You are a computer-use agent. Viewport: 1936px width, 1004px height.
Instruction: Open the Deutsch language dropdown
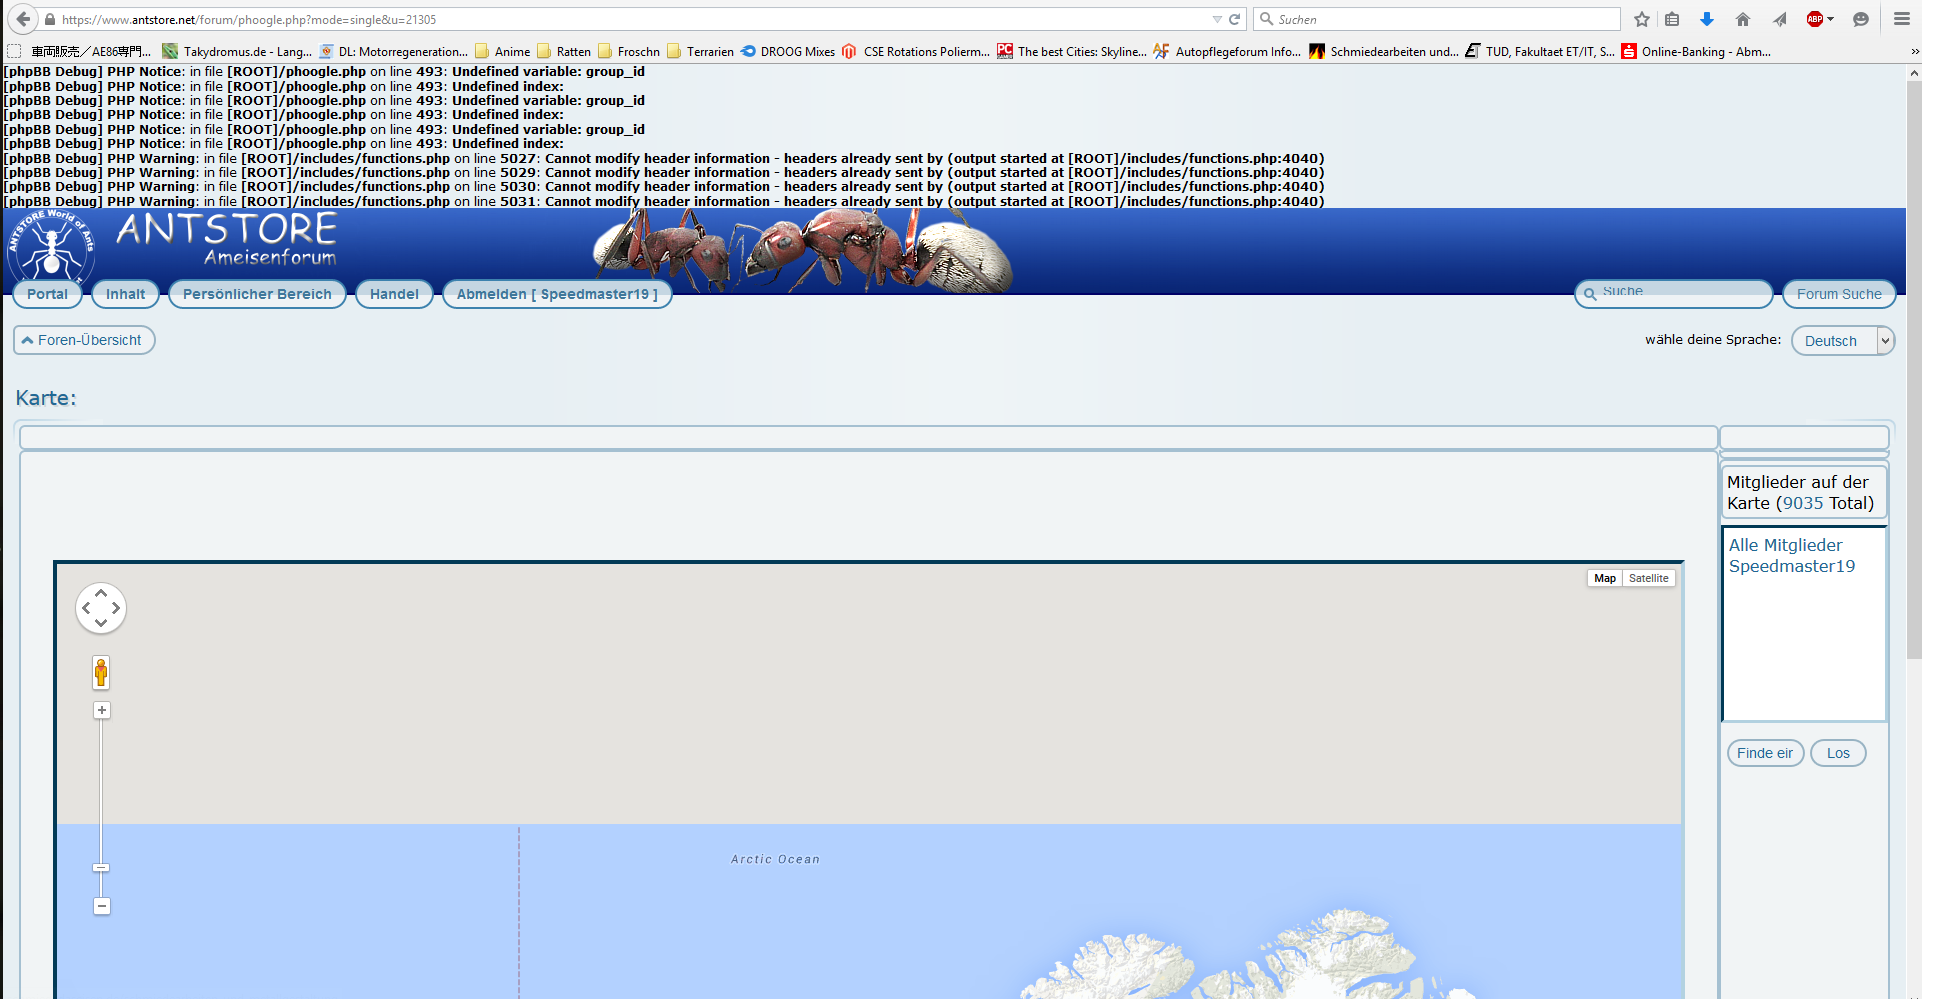coord(1842,341)
